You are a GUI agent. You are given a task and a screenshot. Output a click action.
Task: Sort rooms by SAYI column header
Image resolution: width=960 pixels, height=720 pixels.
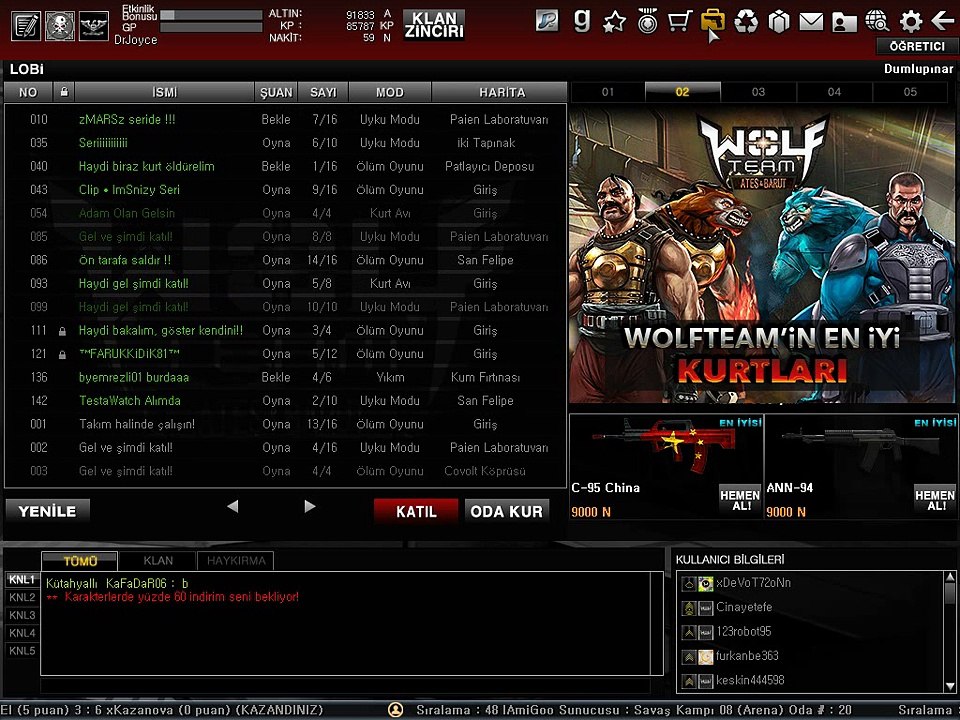pyautogui.click(x=323, y=92)
